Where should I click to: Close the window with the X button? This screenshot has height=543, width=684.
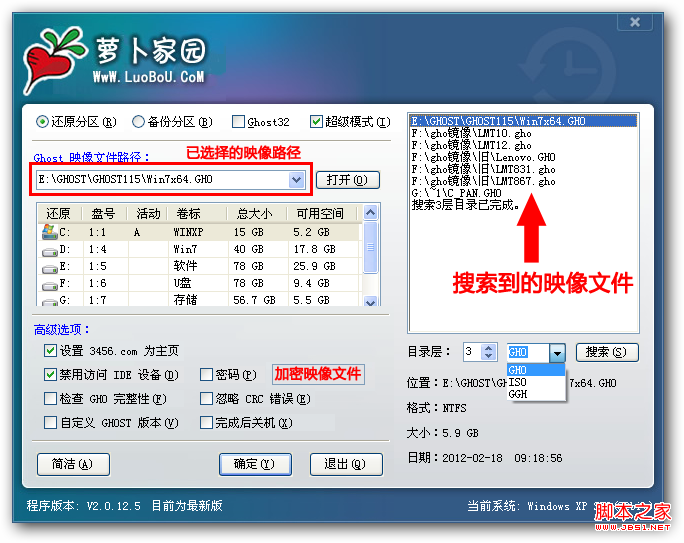tap(635, 22)
